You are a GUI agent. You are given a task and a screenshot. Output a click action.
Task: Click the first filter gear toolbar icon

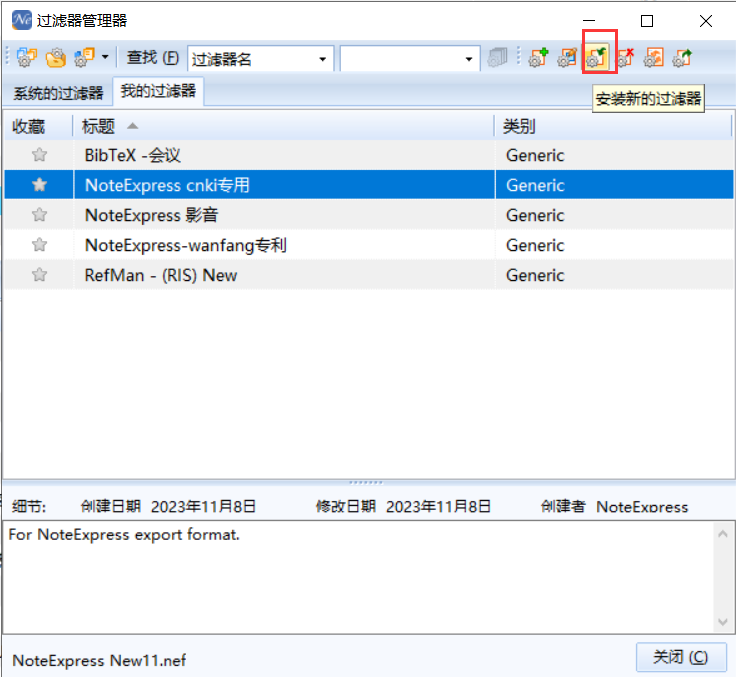(x=26, y=58)
